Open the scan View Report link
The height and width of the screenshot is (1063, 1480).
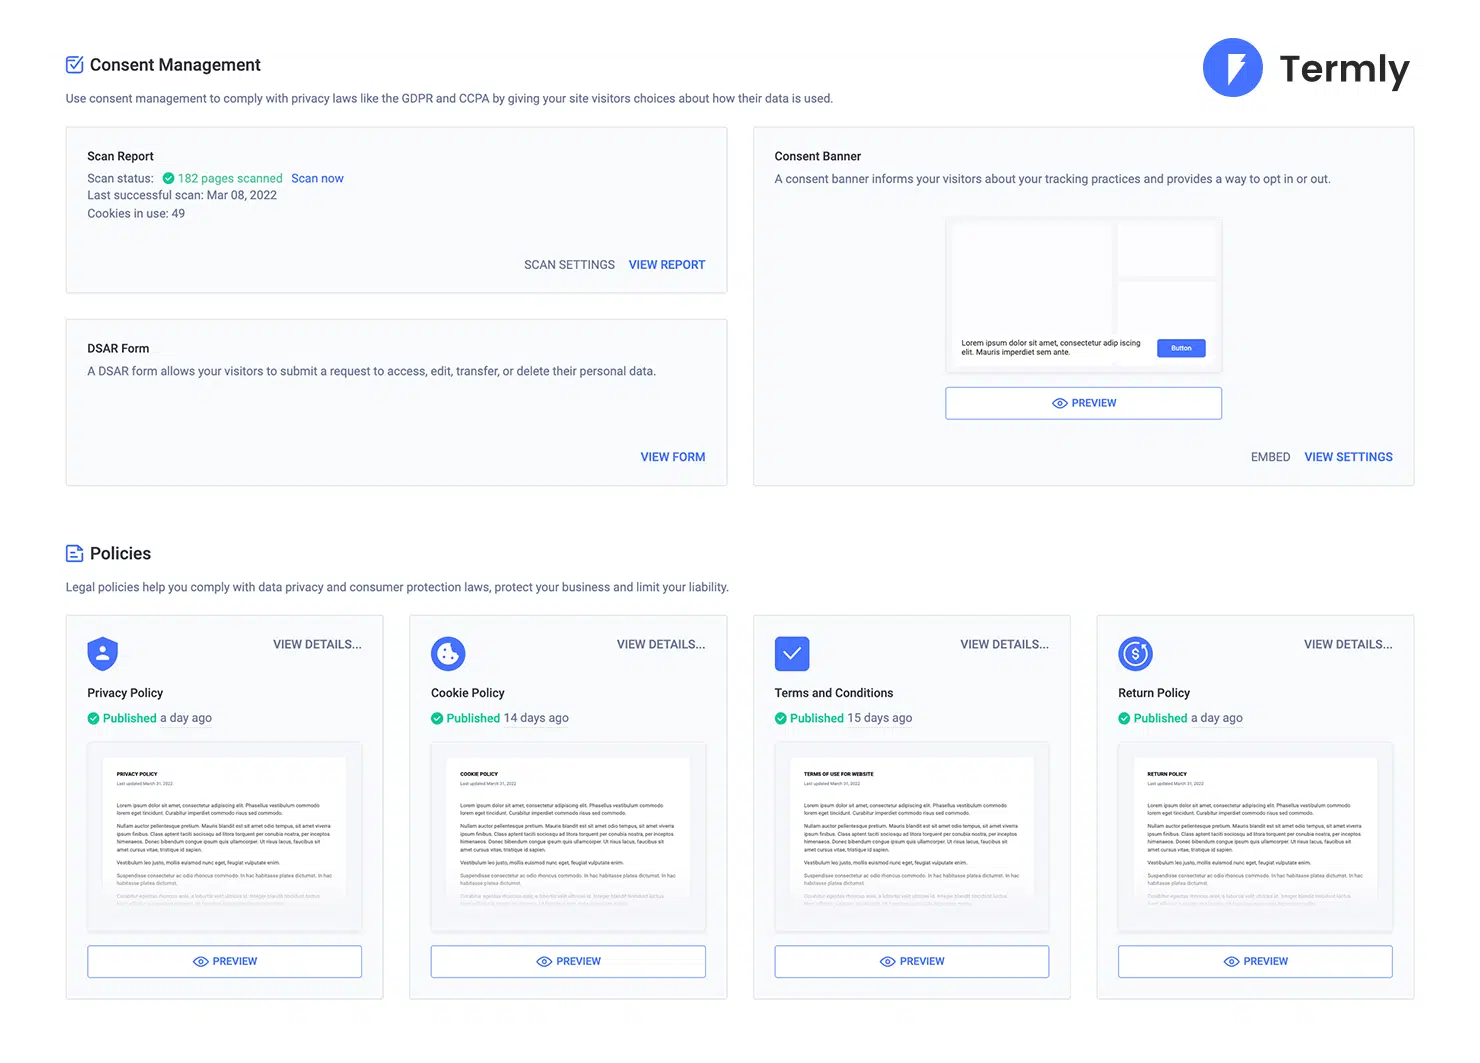[666, 265]
